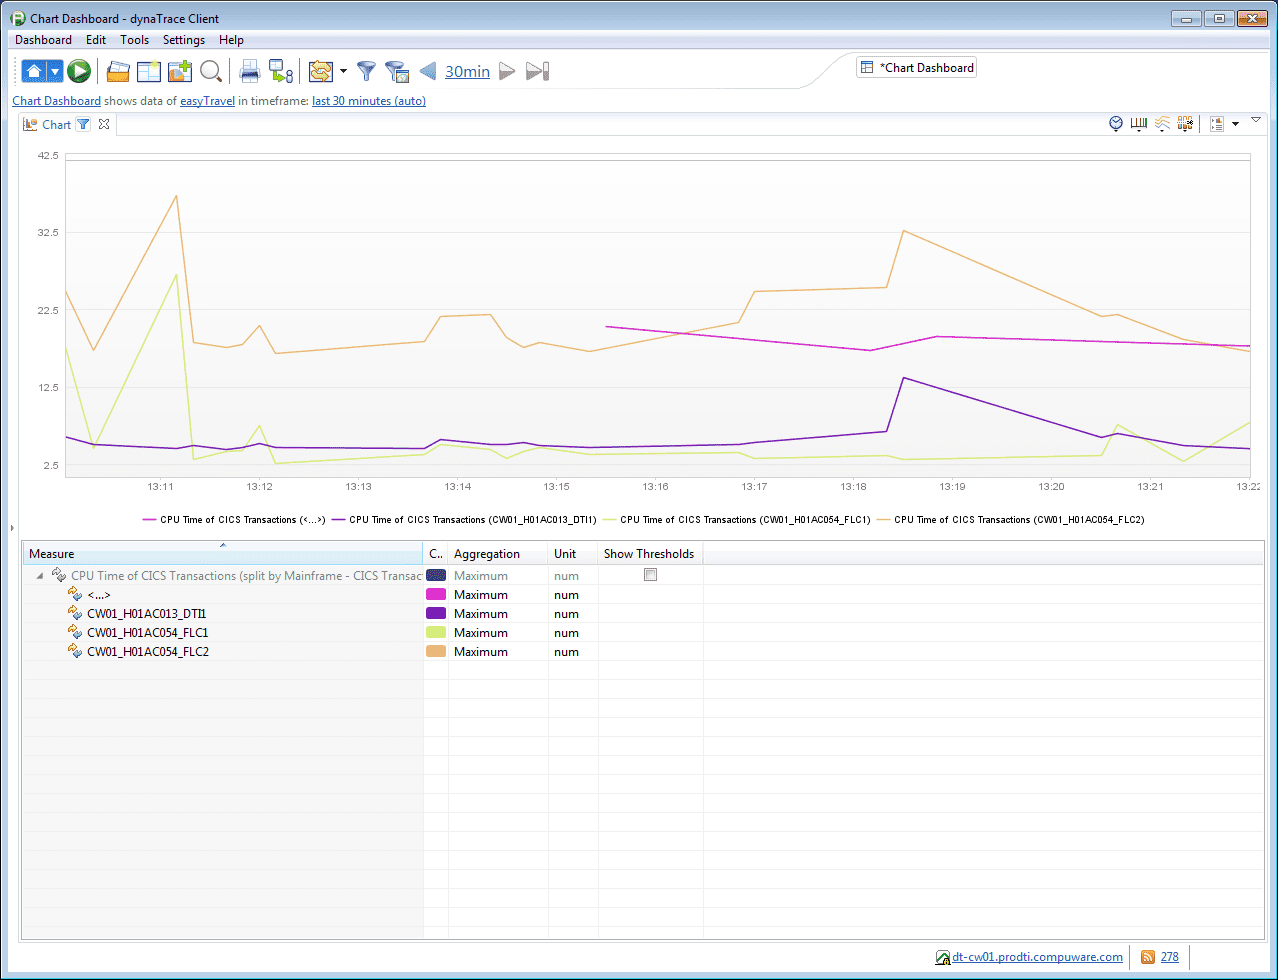Select the CW01_H01AC013_DTI1 measure row
This screenshot has width=1278, height=980.
tap(642, 613)
